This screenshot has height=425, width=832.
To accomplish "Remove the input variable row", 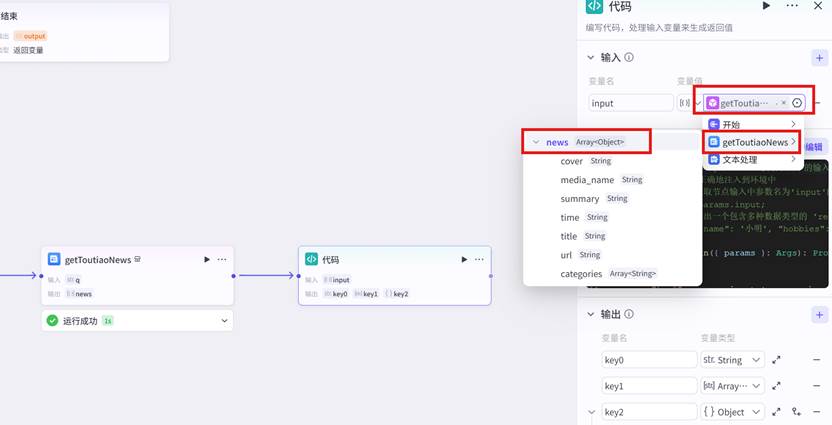I will [818, 103].
